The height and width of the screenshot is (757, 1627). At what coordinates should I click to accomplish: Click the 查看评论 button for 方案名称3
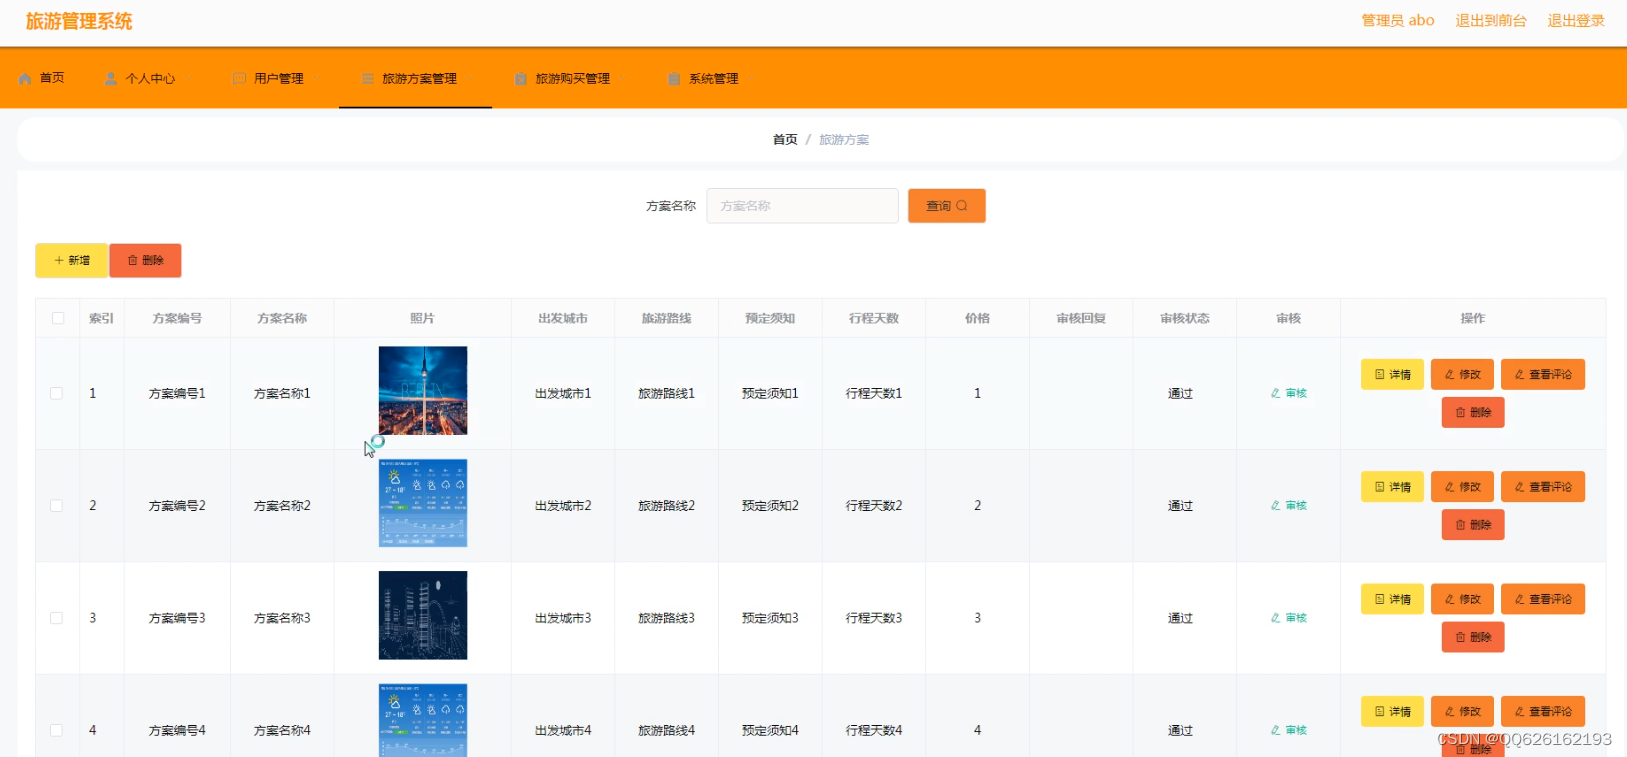[1543, 599]
